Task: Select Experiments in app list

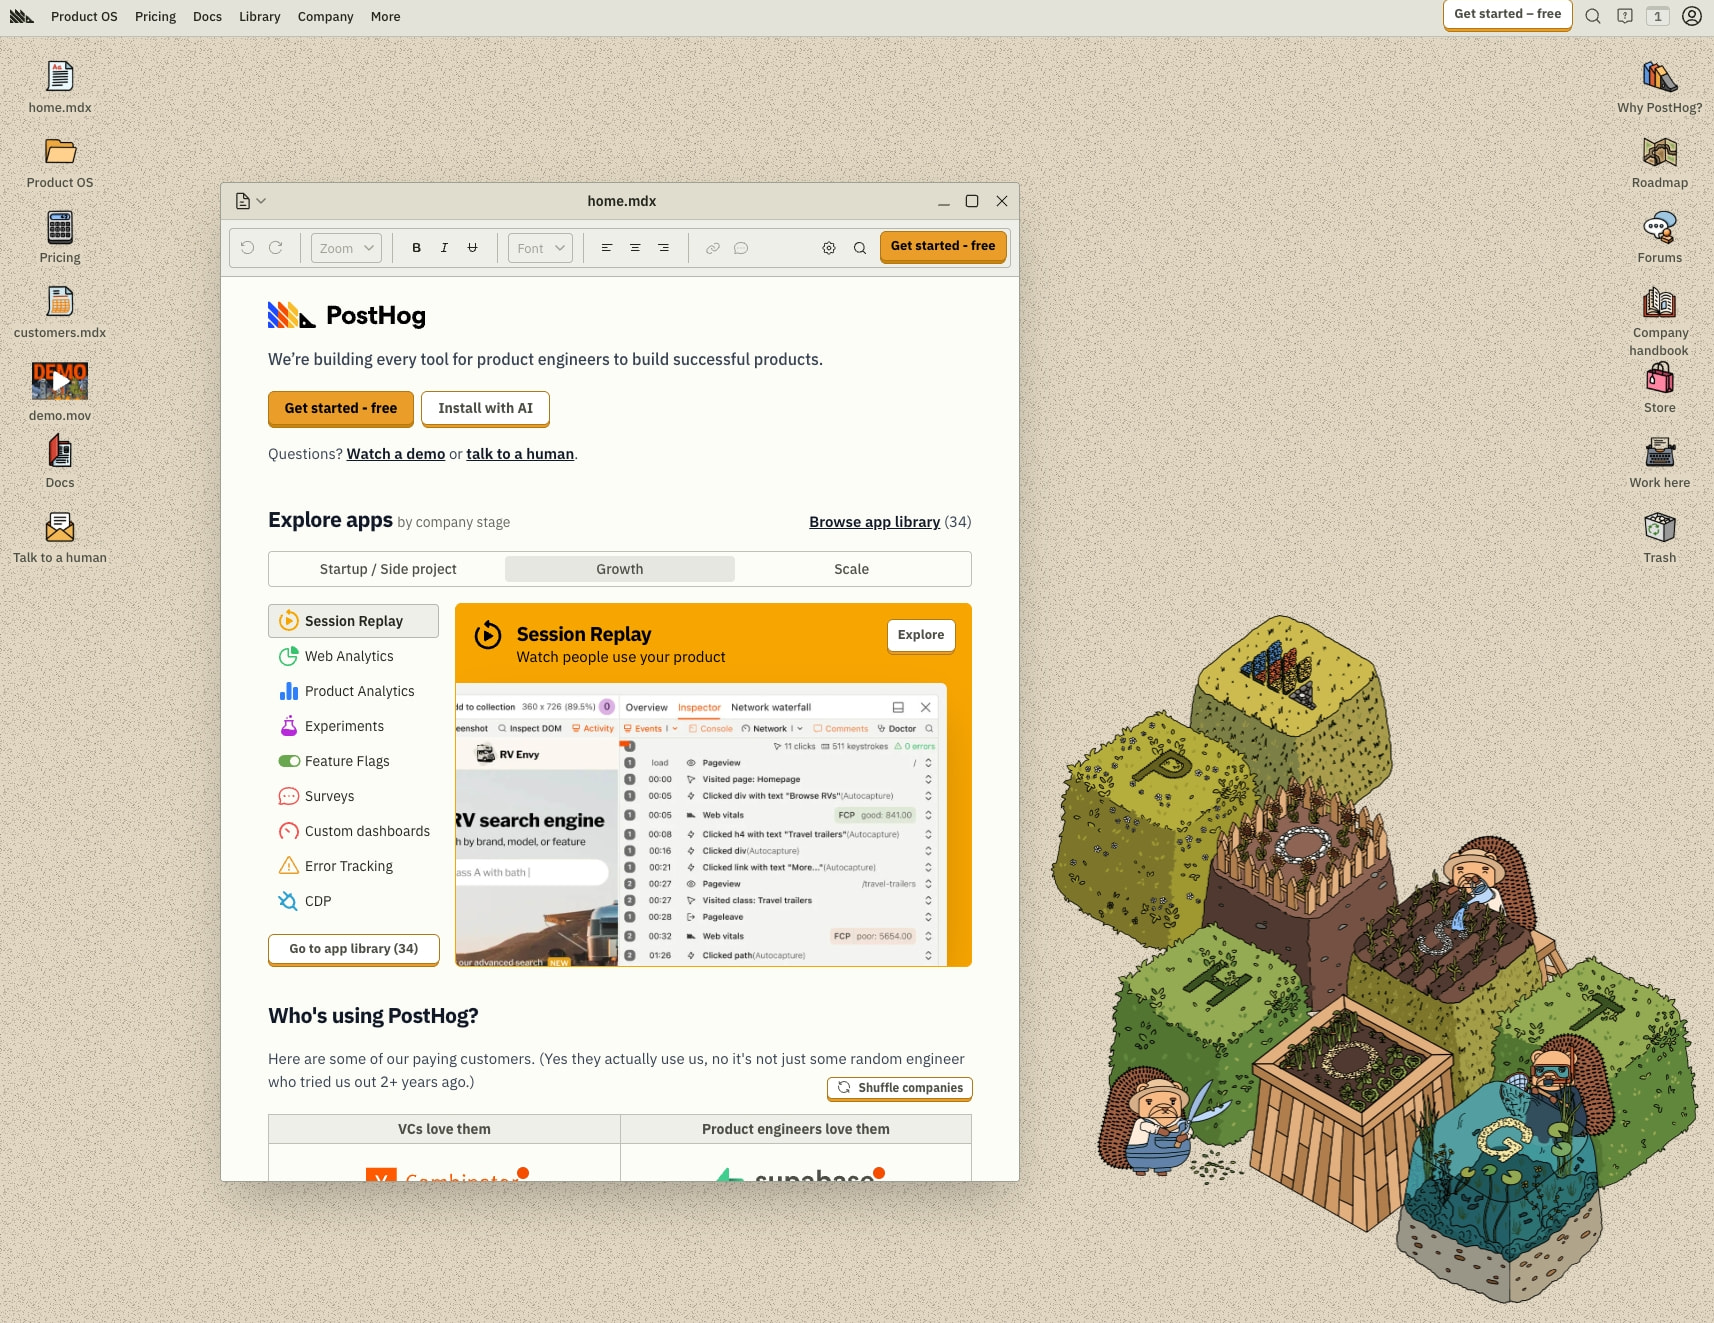Action: (x=353, y=726)
